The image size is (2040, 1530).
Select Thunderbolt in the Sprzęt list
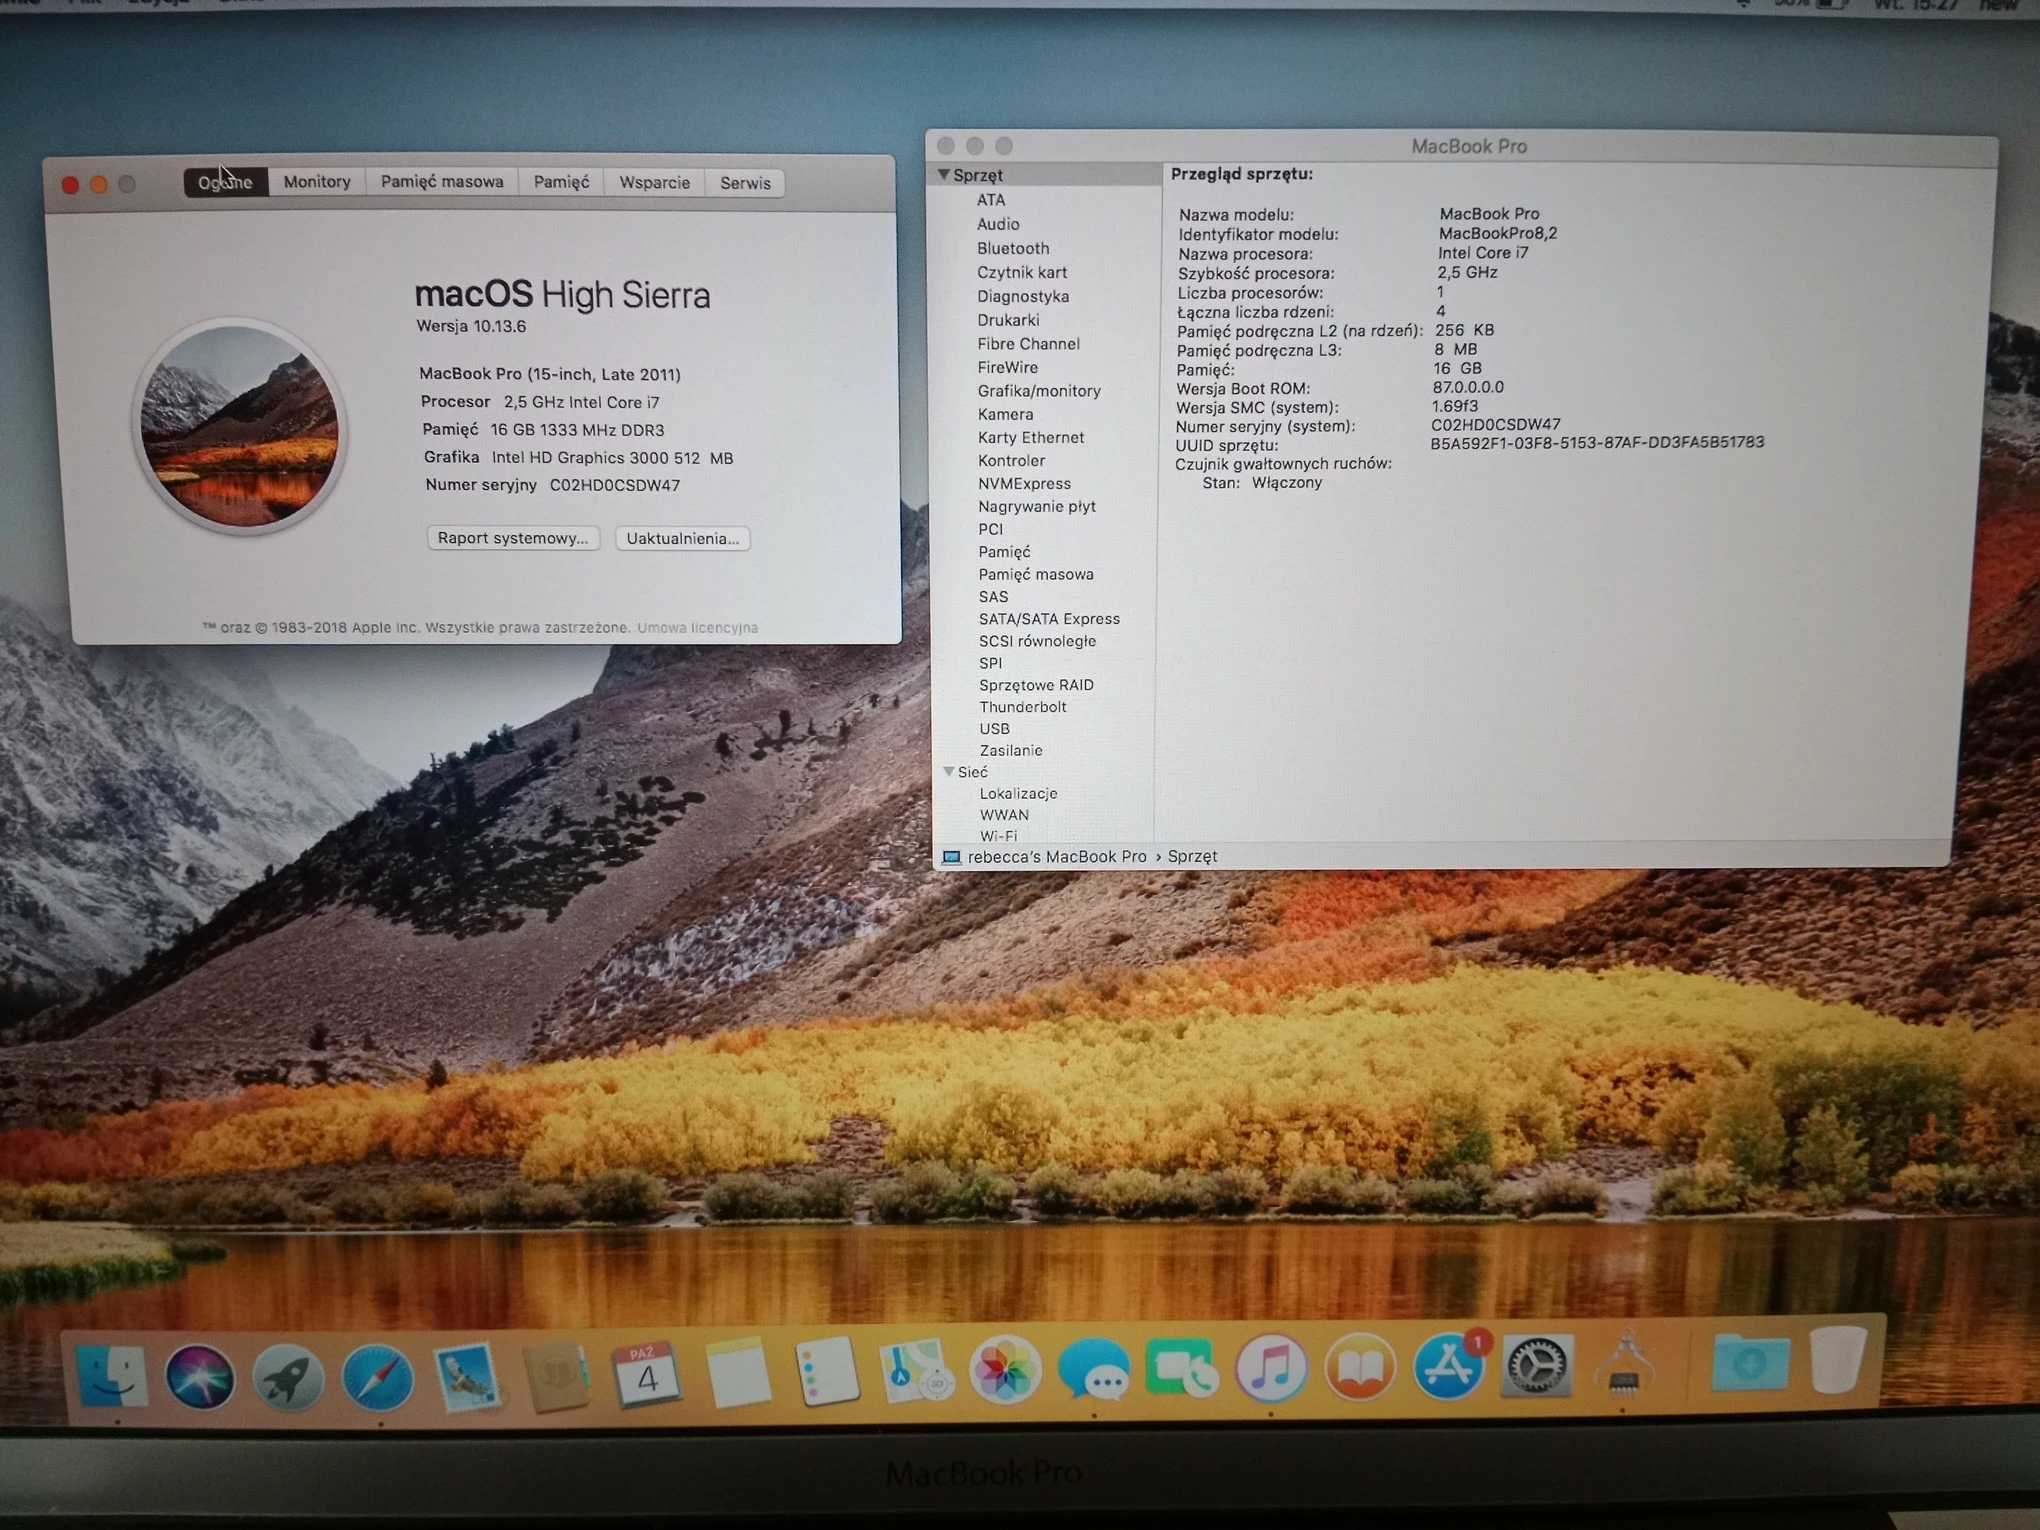(1023, 707)
